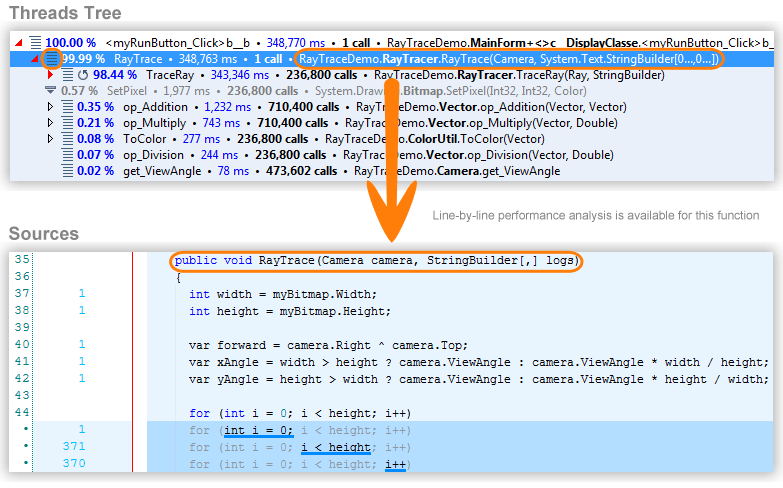The height and width of the screenshot is (488, 783).
Task: Click the lines icon beside op_Division 0.07 %
Action: (66, 155)
